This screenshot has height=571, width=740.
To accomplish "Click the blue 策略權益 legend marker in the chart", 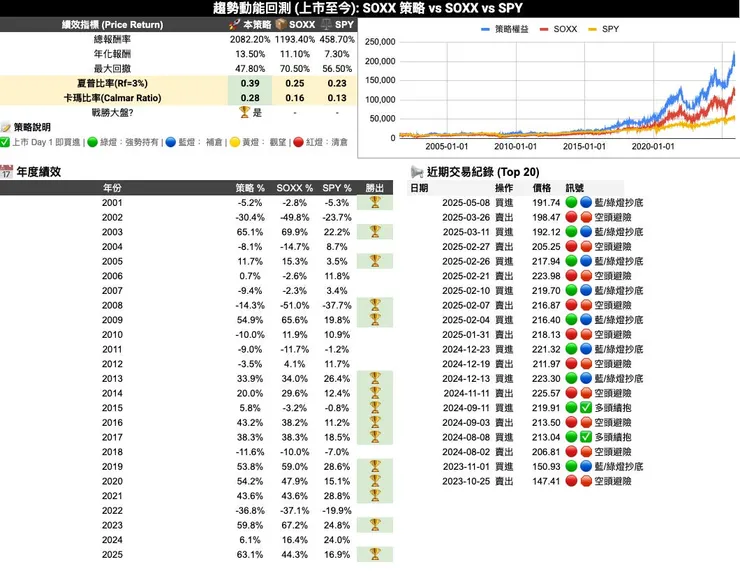I will click(x=485, y=29).
